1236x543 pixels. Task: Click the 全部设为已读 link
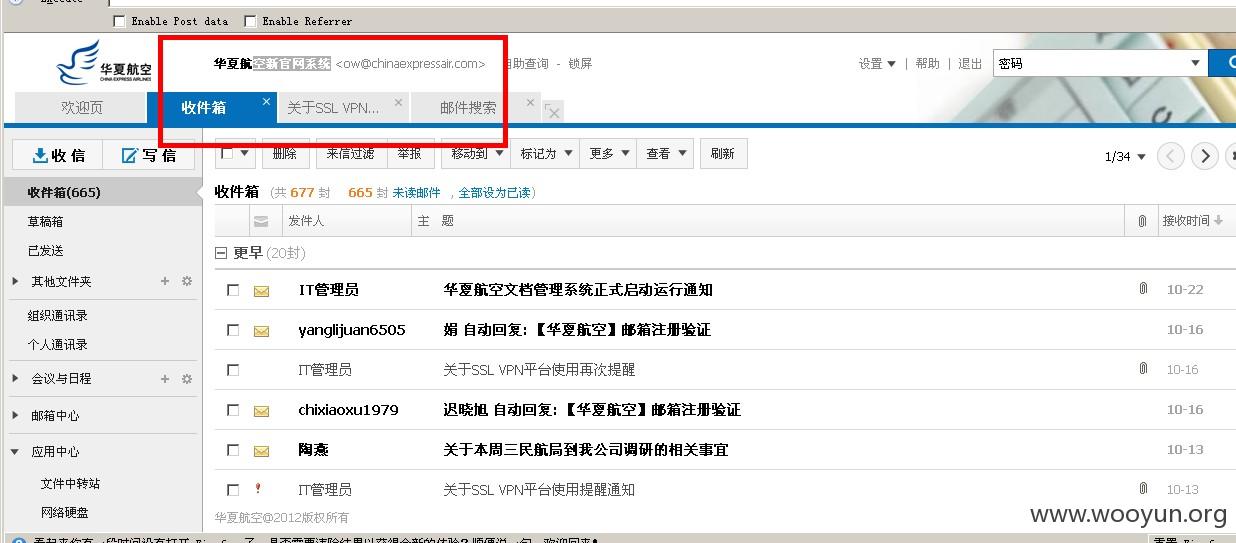pos(496,193)
